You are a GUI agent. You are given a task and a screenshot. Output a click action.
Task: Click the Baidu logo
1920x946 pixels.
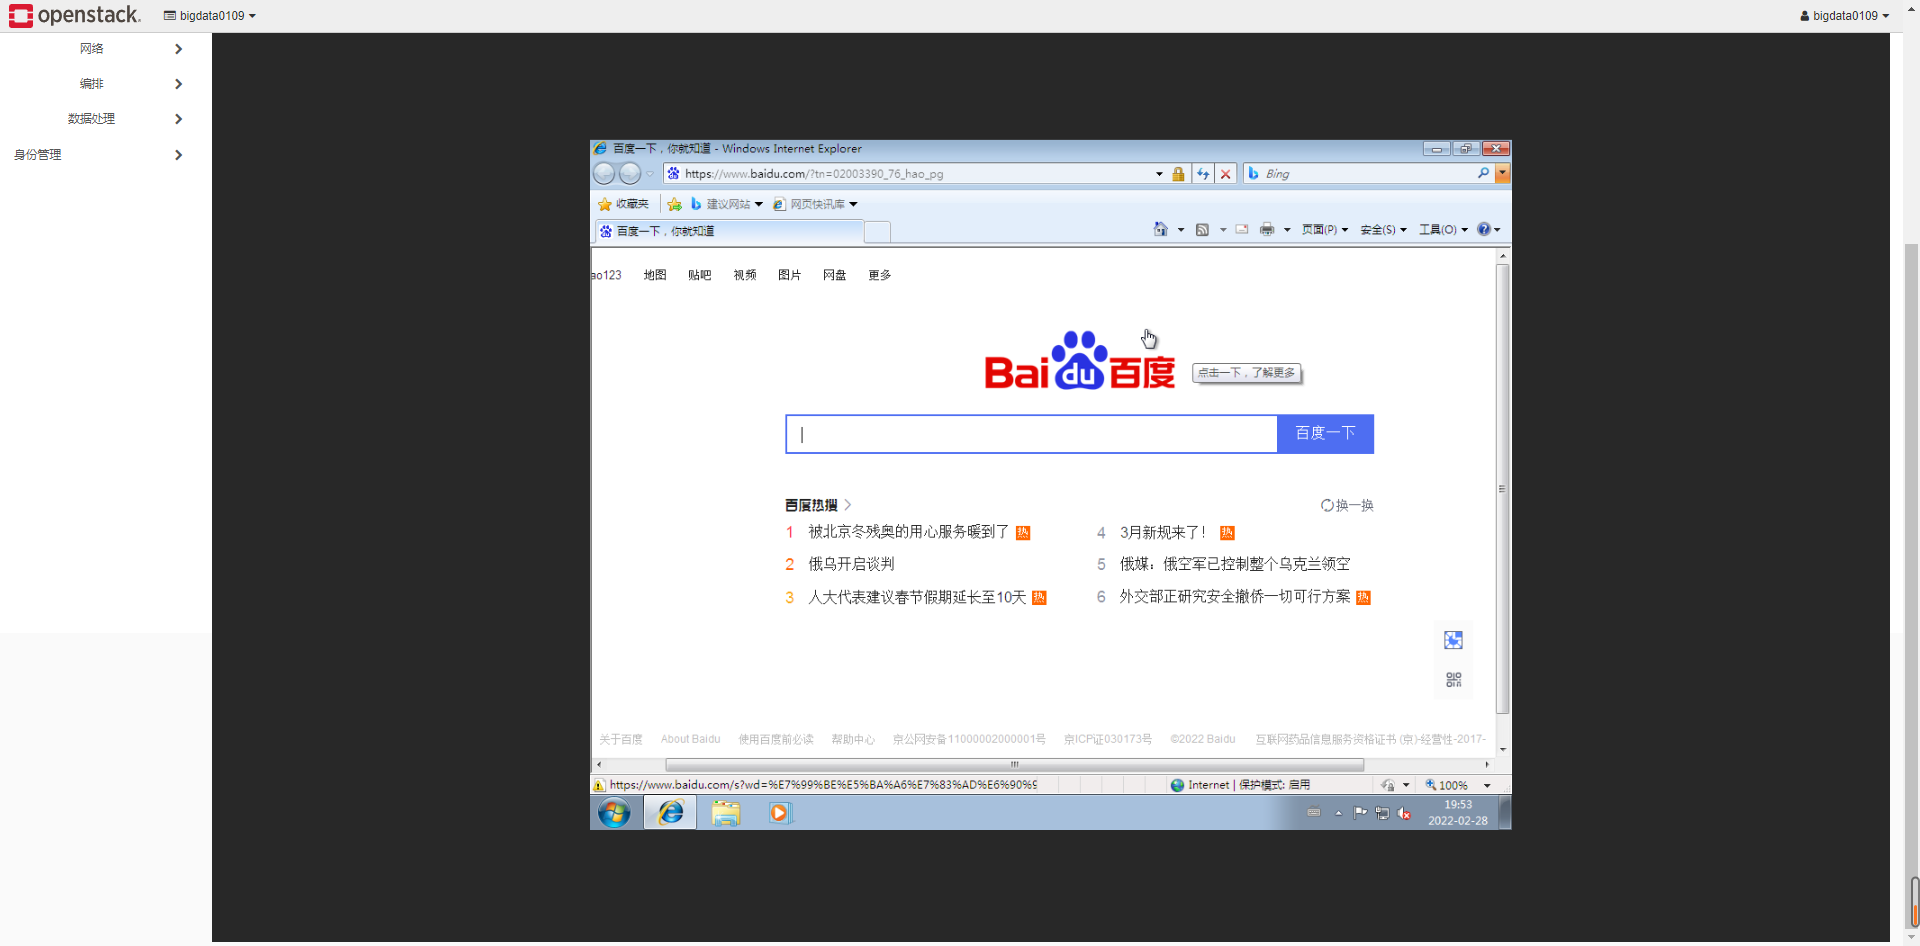point(1080,361)
